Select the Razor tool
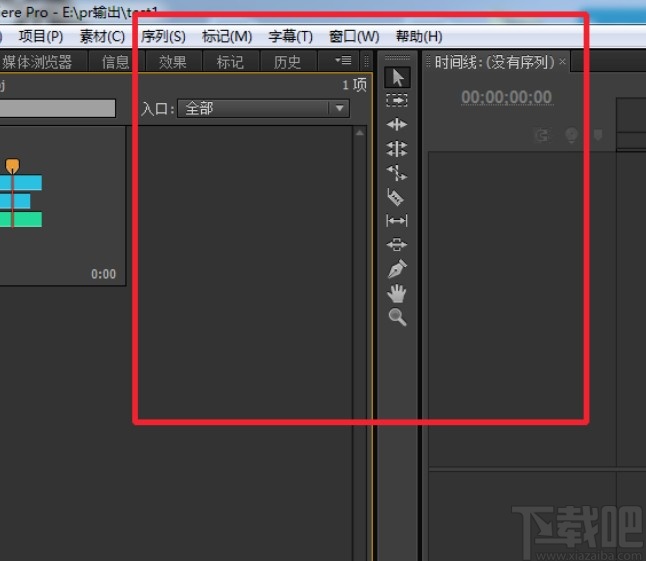This screenshot has width=646, height=561. click(x=396, y=197)
